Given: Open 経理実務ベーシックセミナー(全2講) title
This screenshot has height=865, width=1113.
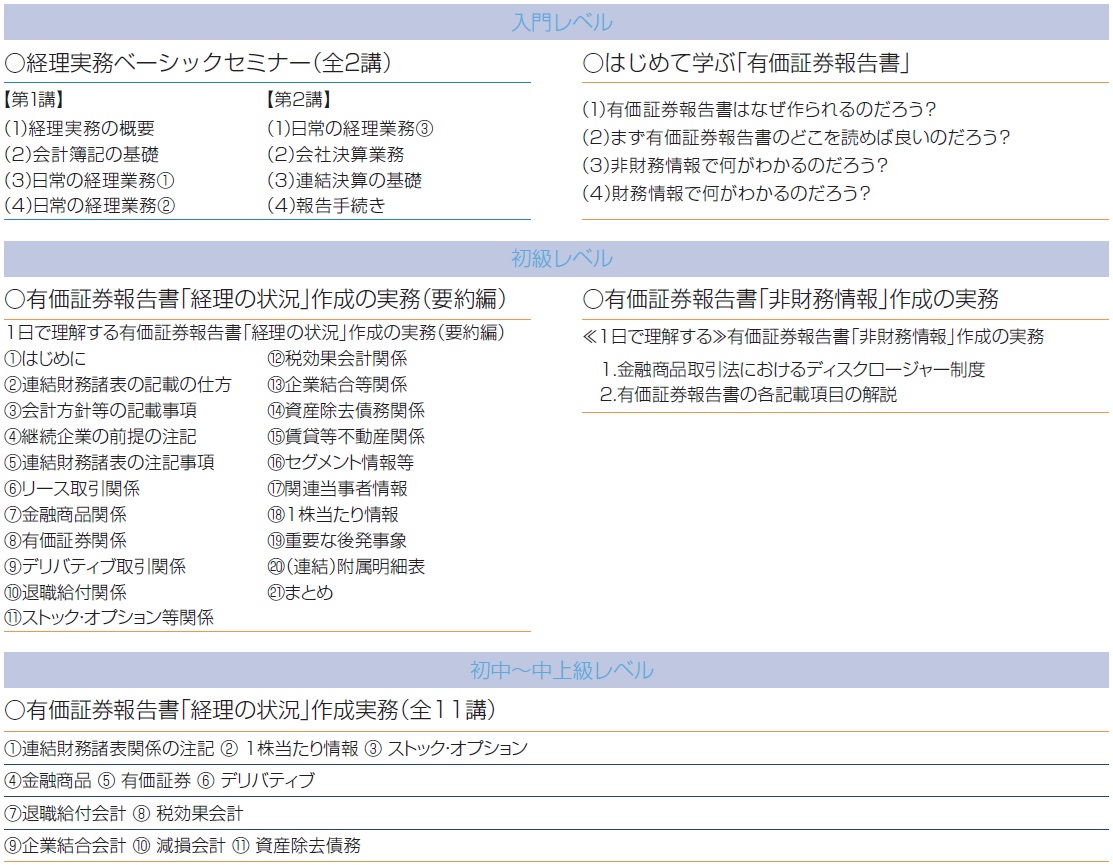Looking at the screenshot, I should [198, 63].
